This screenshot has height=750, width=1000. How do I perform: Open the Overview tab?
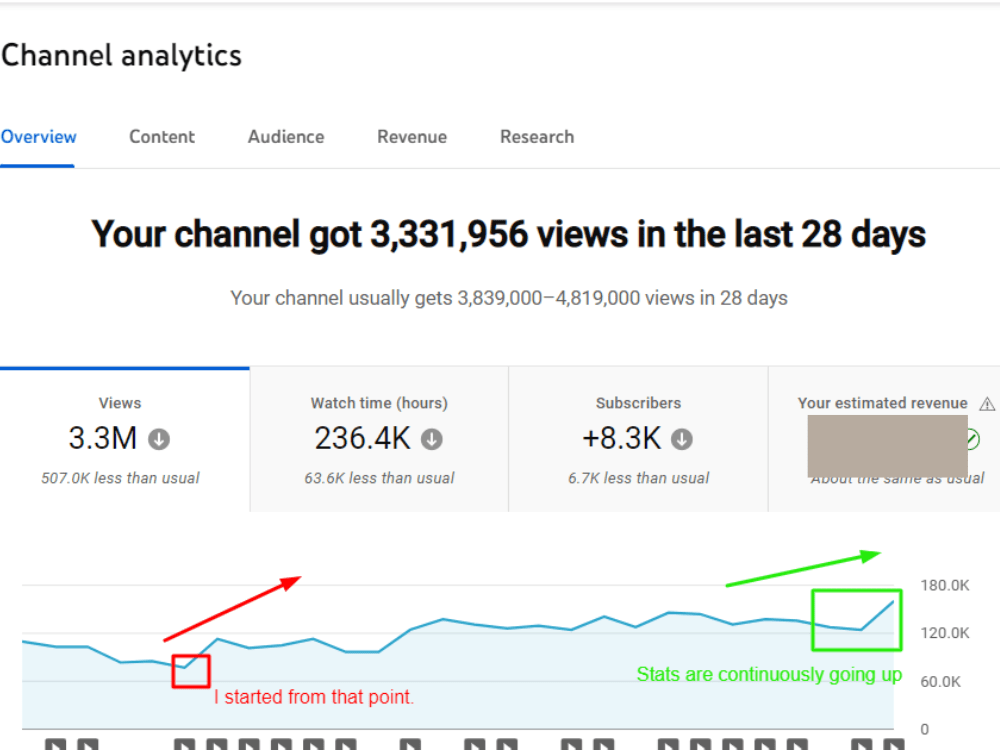point(38,137)
